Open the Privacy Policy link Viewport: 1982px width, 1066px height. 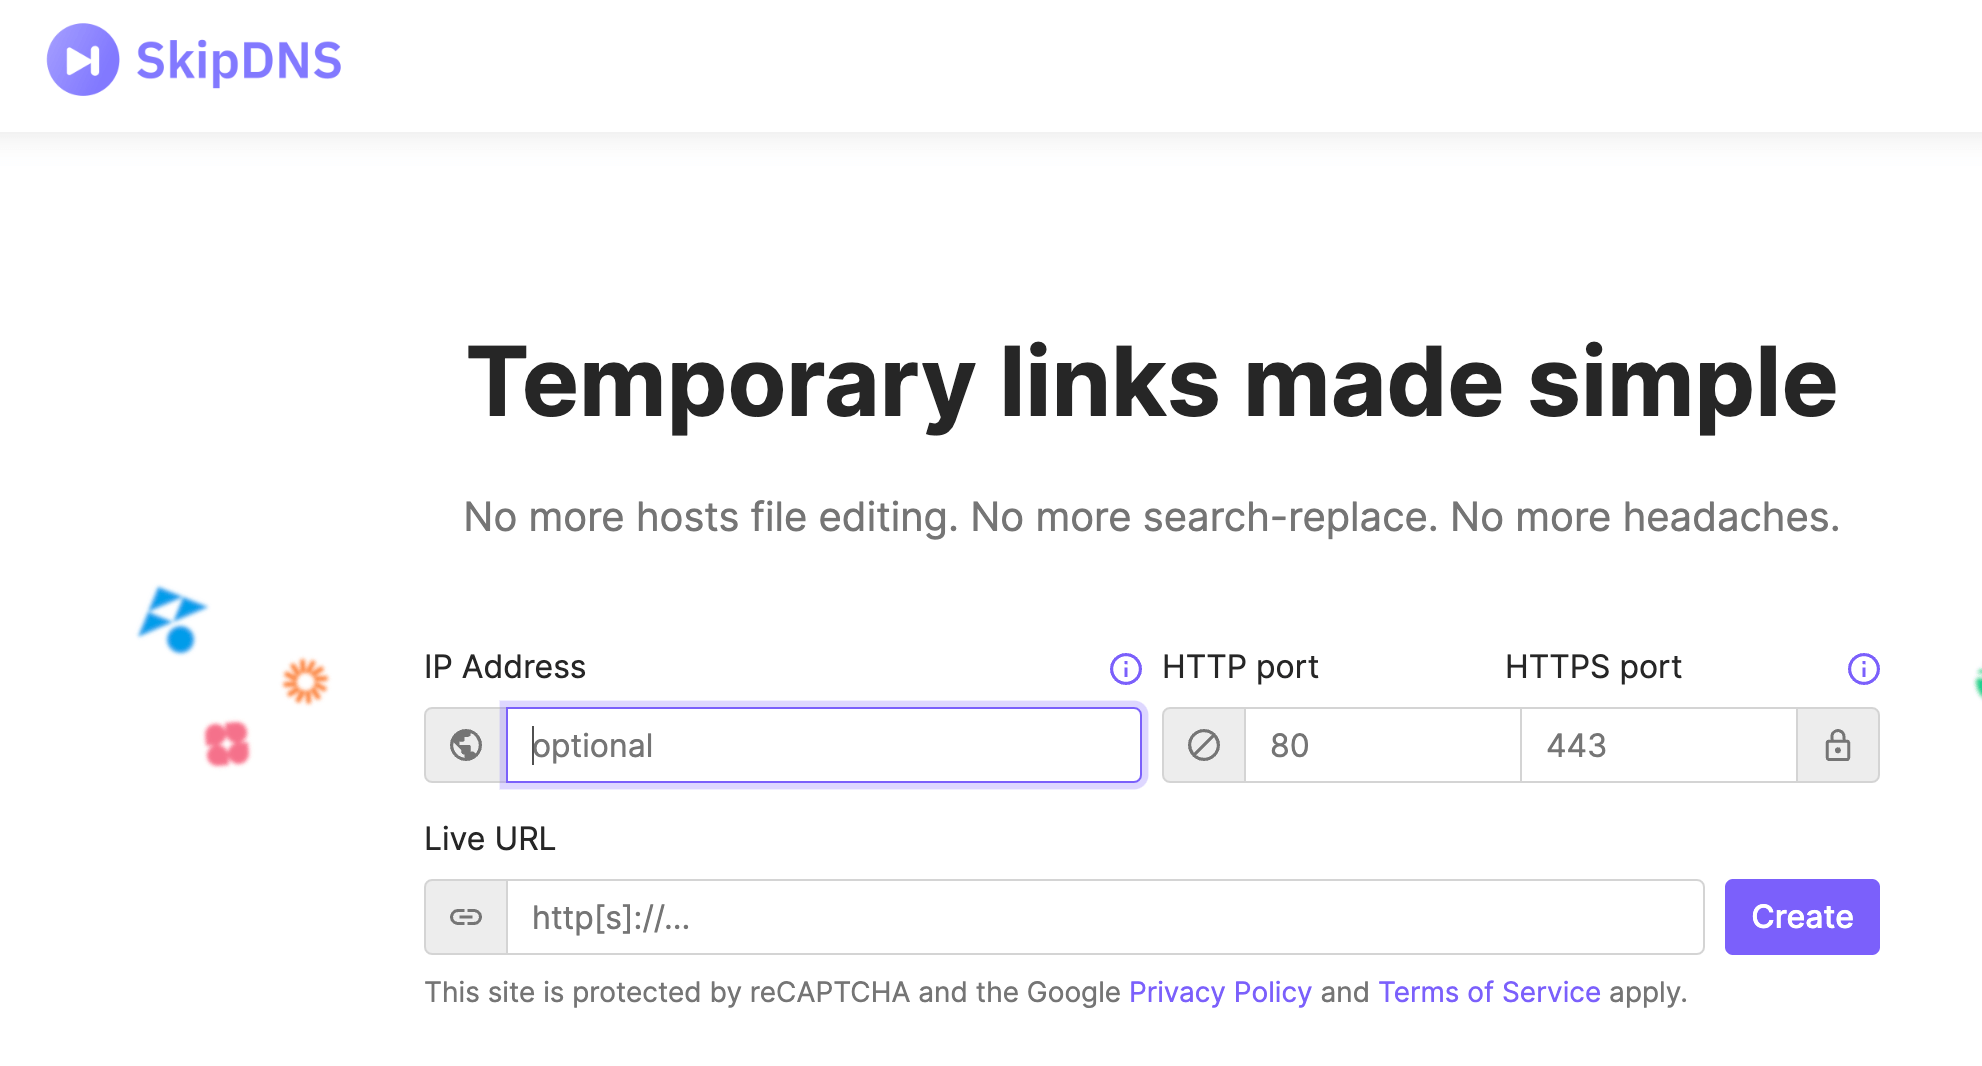click(1219, 991)
